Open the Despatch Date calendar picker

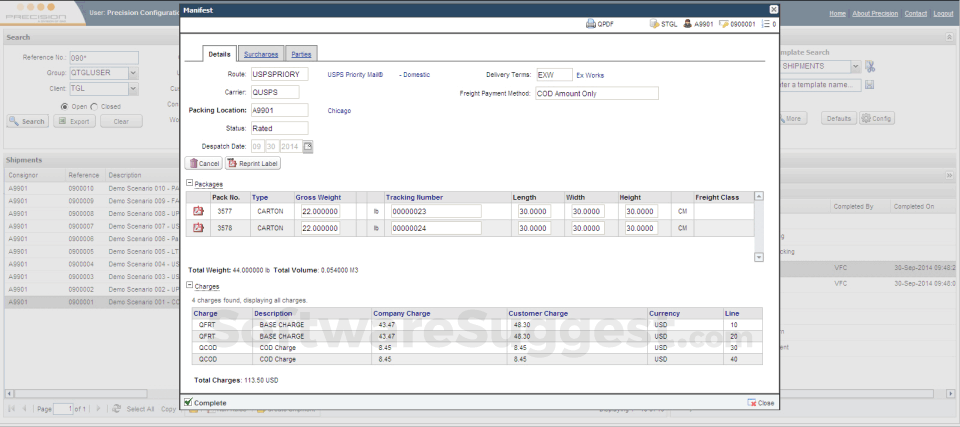(308, 146)
